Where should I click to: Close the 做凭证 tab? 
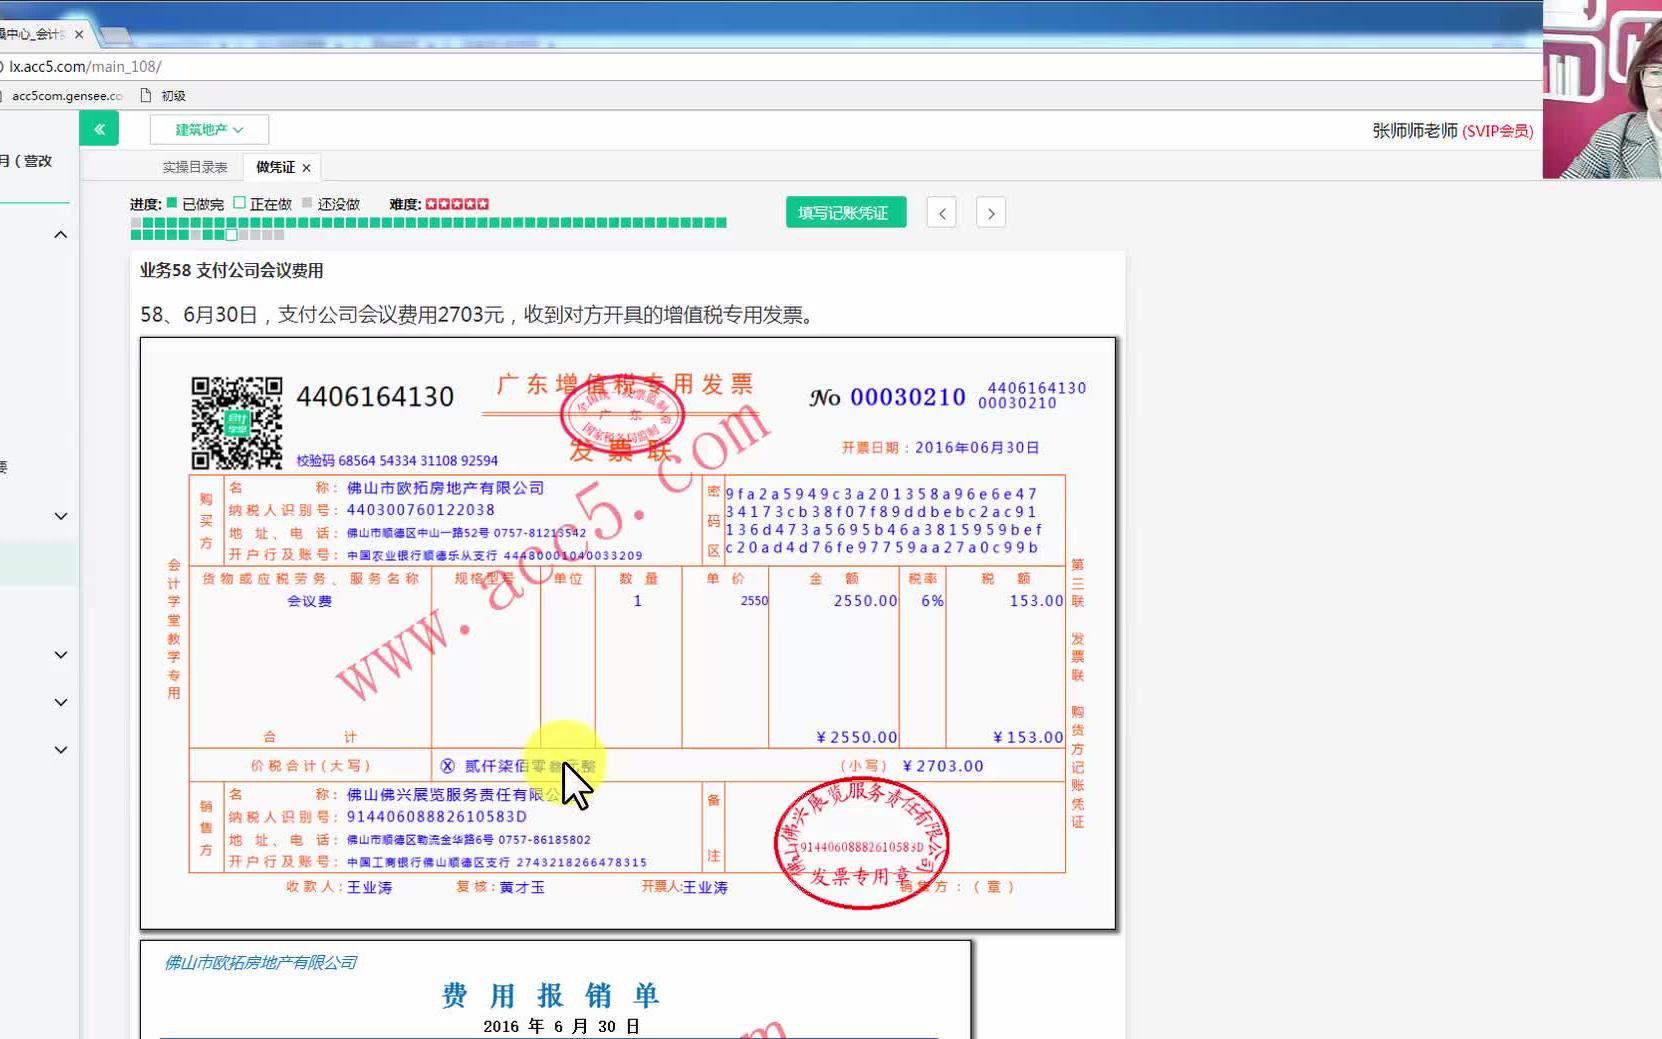click(x=307, y=168)
